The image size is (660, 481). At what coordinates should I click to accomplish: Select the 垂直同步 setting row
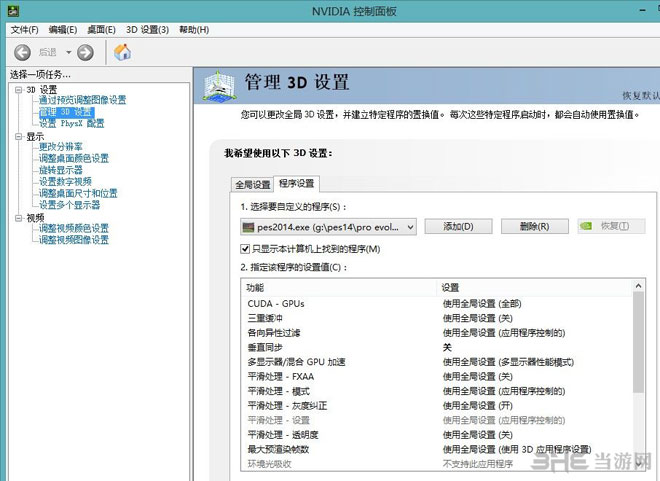point(436,348)
